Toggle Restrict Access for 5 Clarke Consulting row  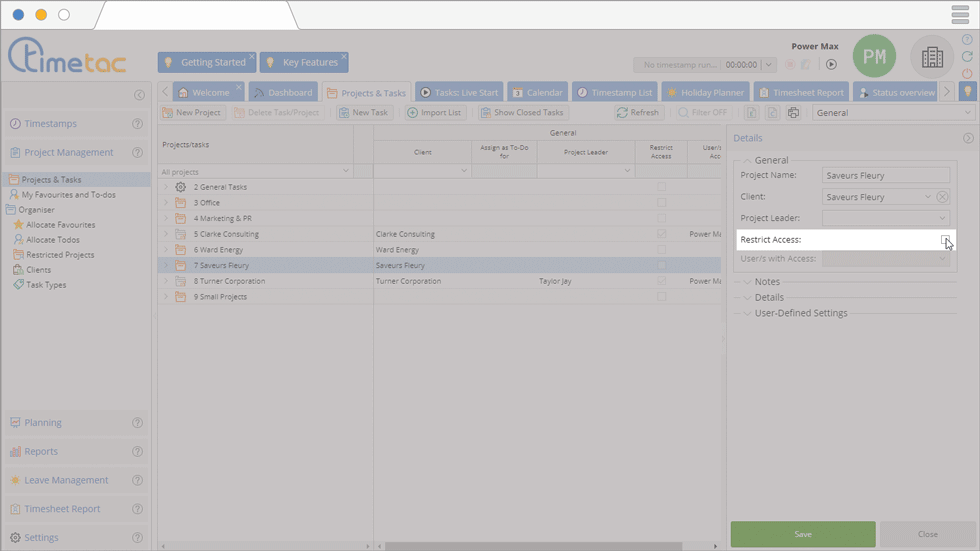(x=661, y=234)
